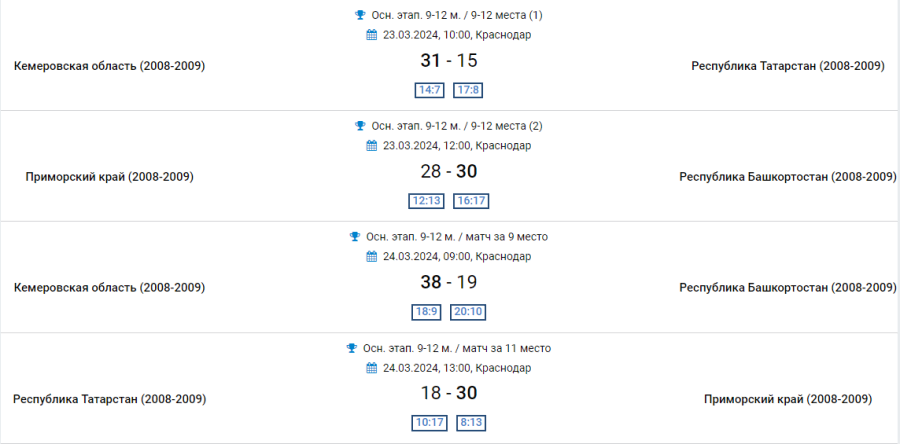Click trophy icon beside матч за 11 место
Screen dimensions: 900x444
click(352, 348)
